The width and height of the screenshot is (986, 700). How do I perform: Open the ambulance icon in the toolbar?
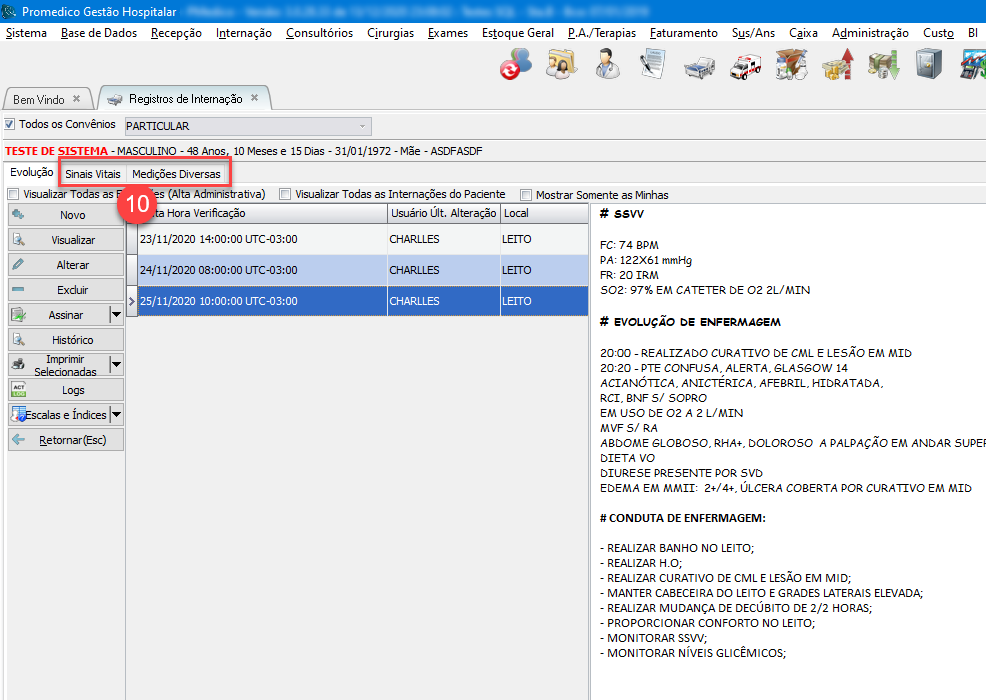coord(746,67)
